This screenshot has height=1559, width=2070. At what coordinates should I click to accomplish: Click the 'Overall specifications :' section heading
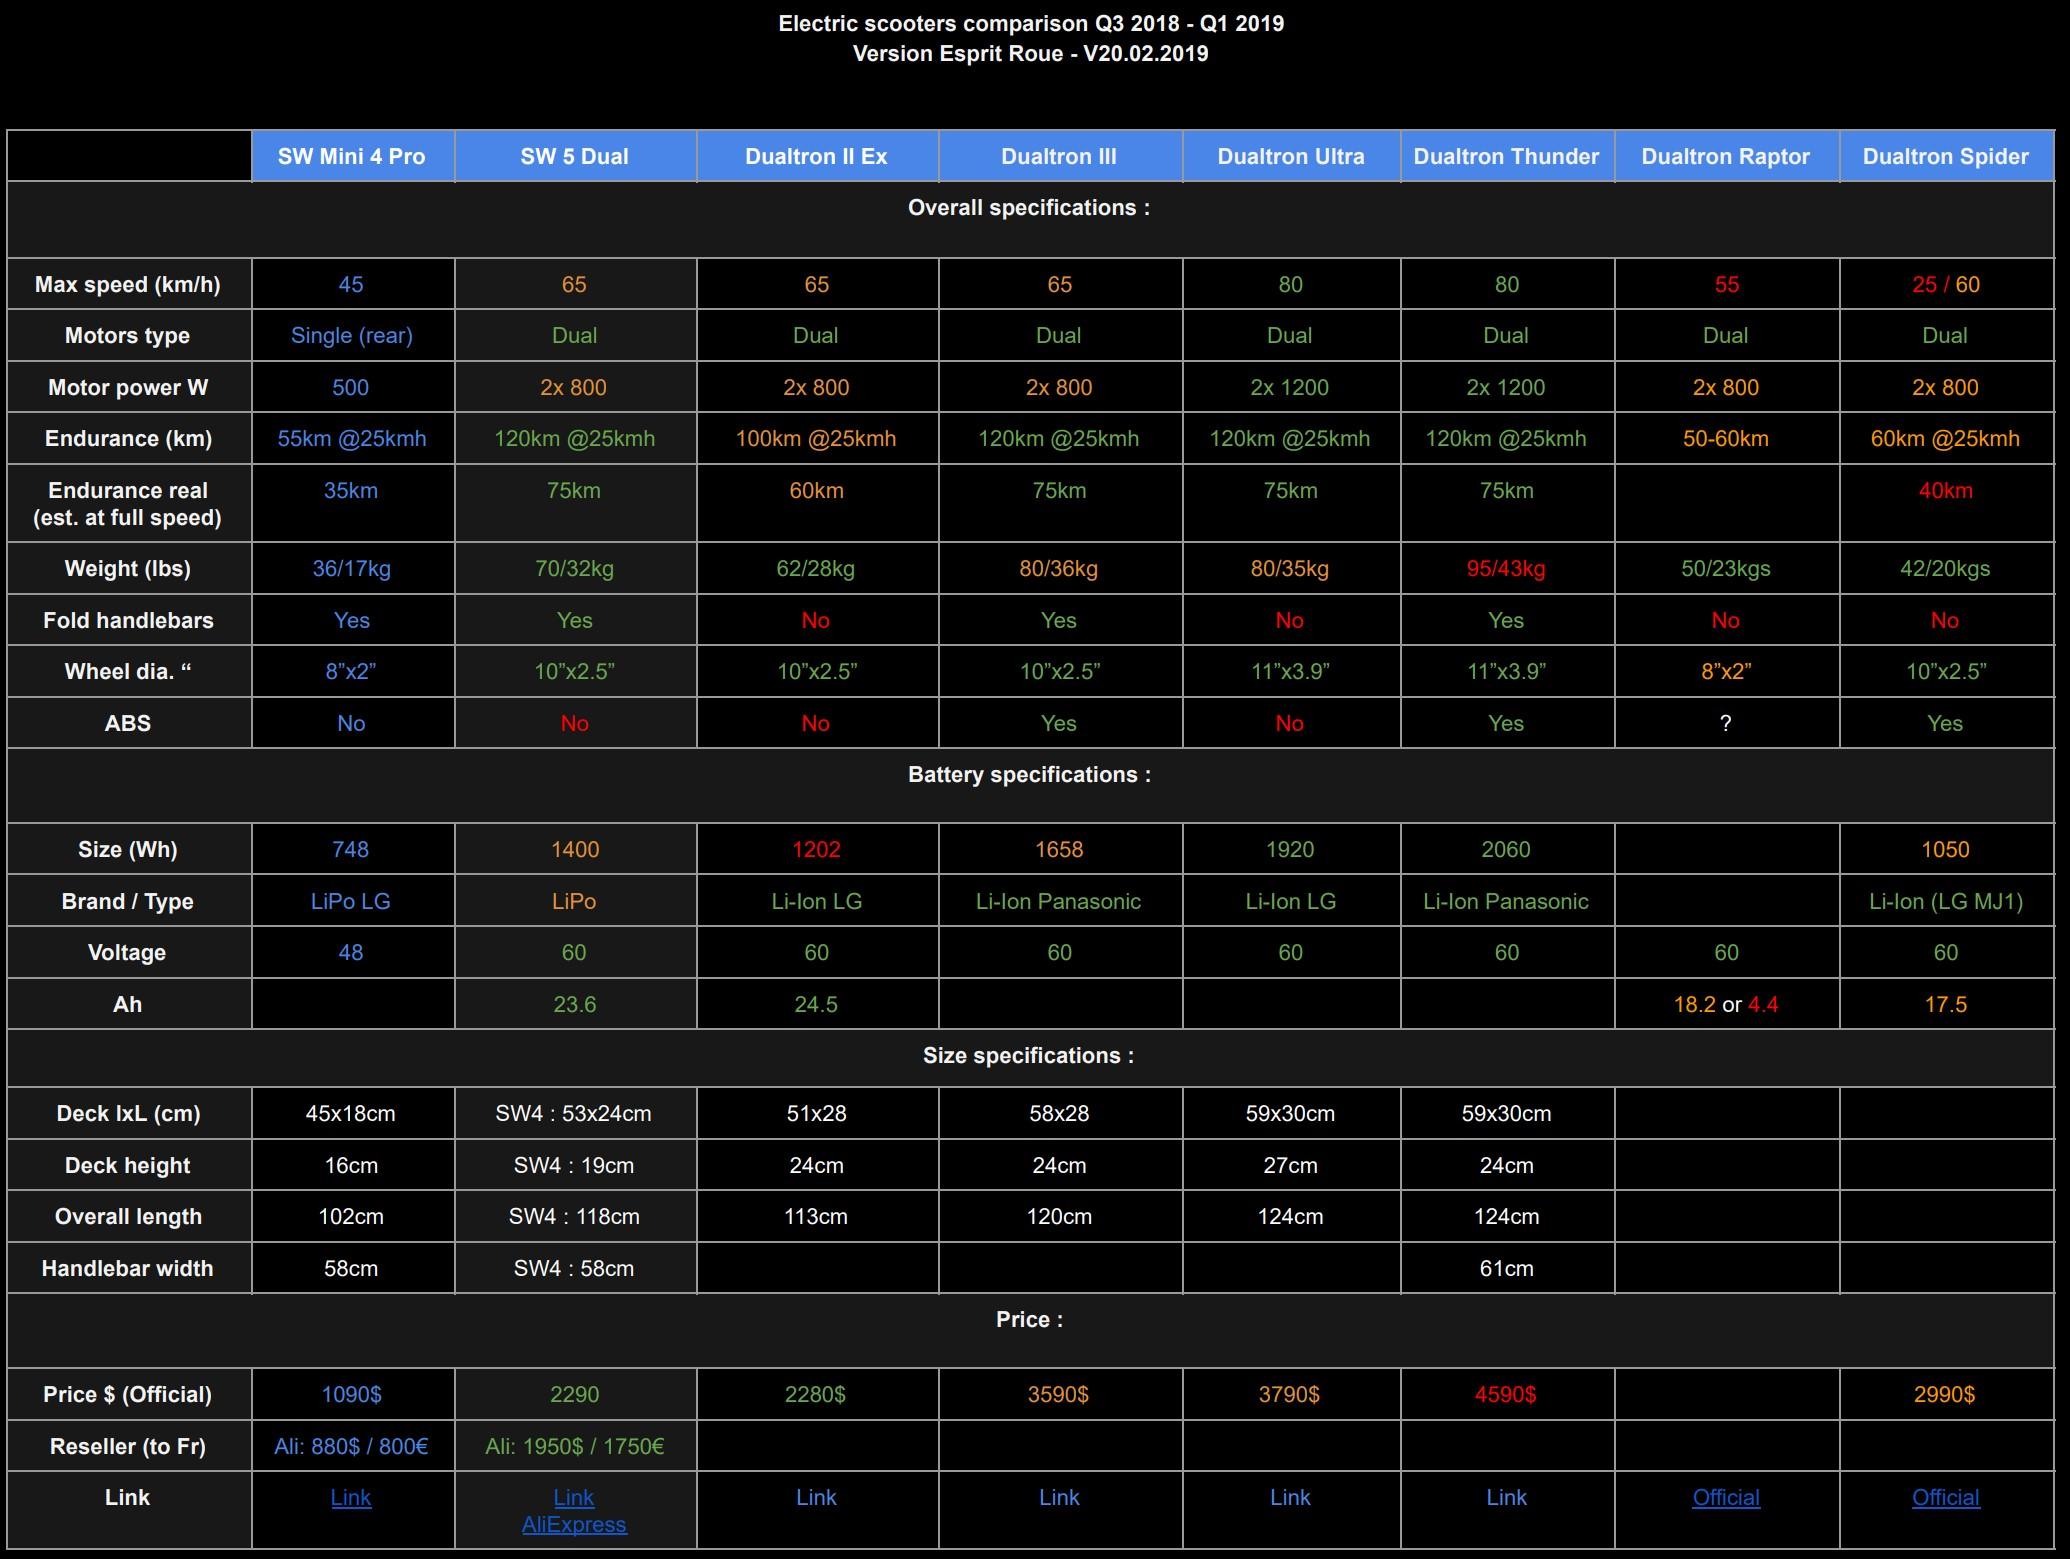1029,208
